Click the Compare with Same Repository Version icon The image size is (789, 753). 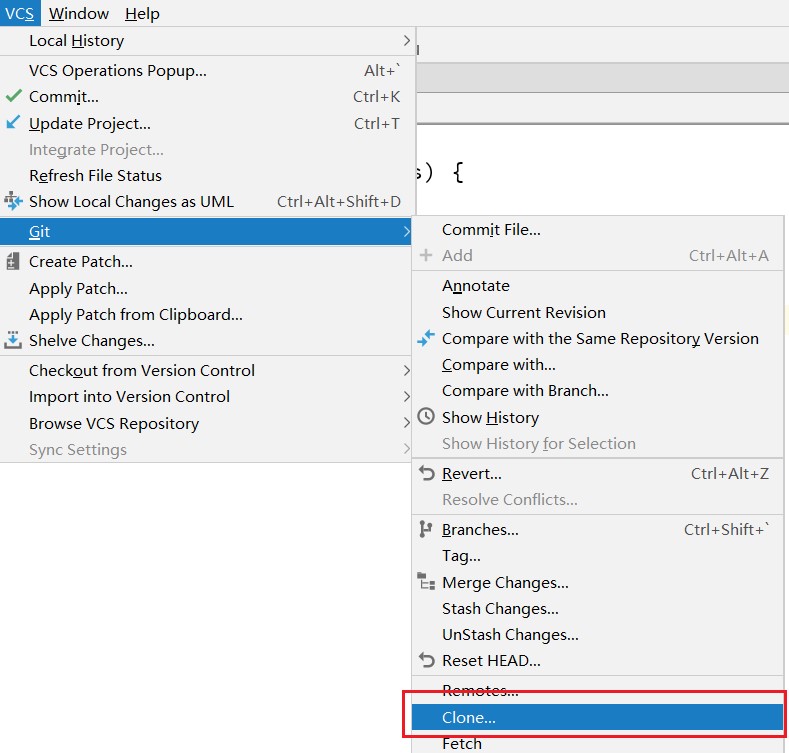click(426, 338)
